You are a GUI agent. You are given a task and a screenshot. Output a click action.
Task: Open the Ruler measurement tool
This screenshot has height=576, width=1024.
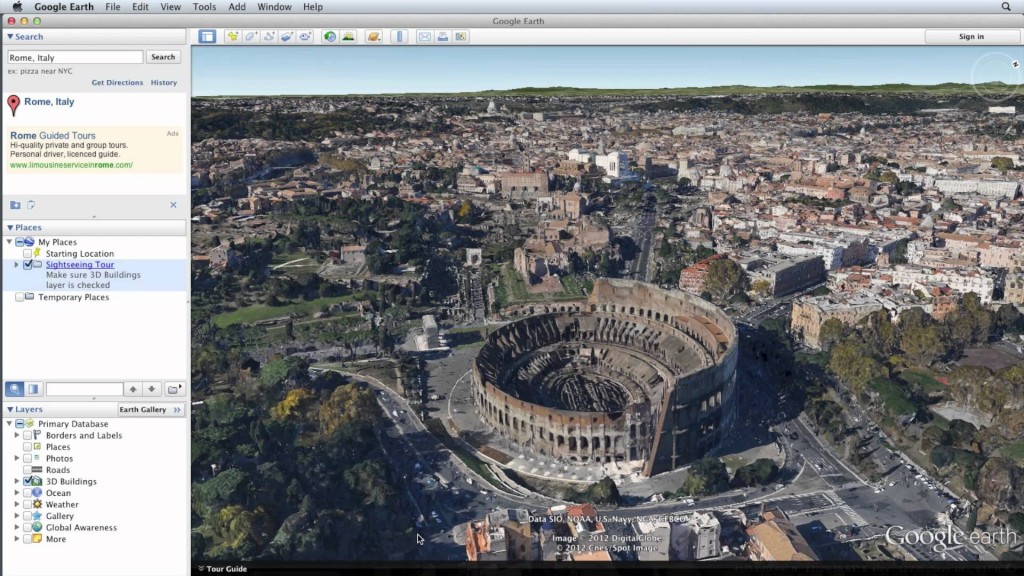click(399, 36)
